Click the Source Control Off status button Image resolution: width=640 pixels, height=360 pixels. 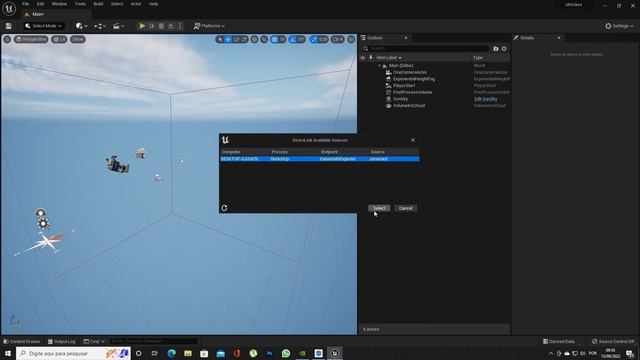613,341
